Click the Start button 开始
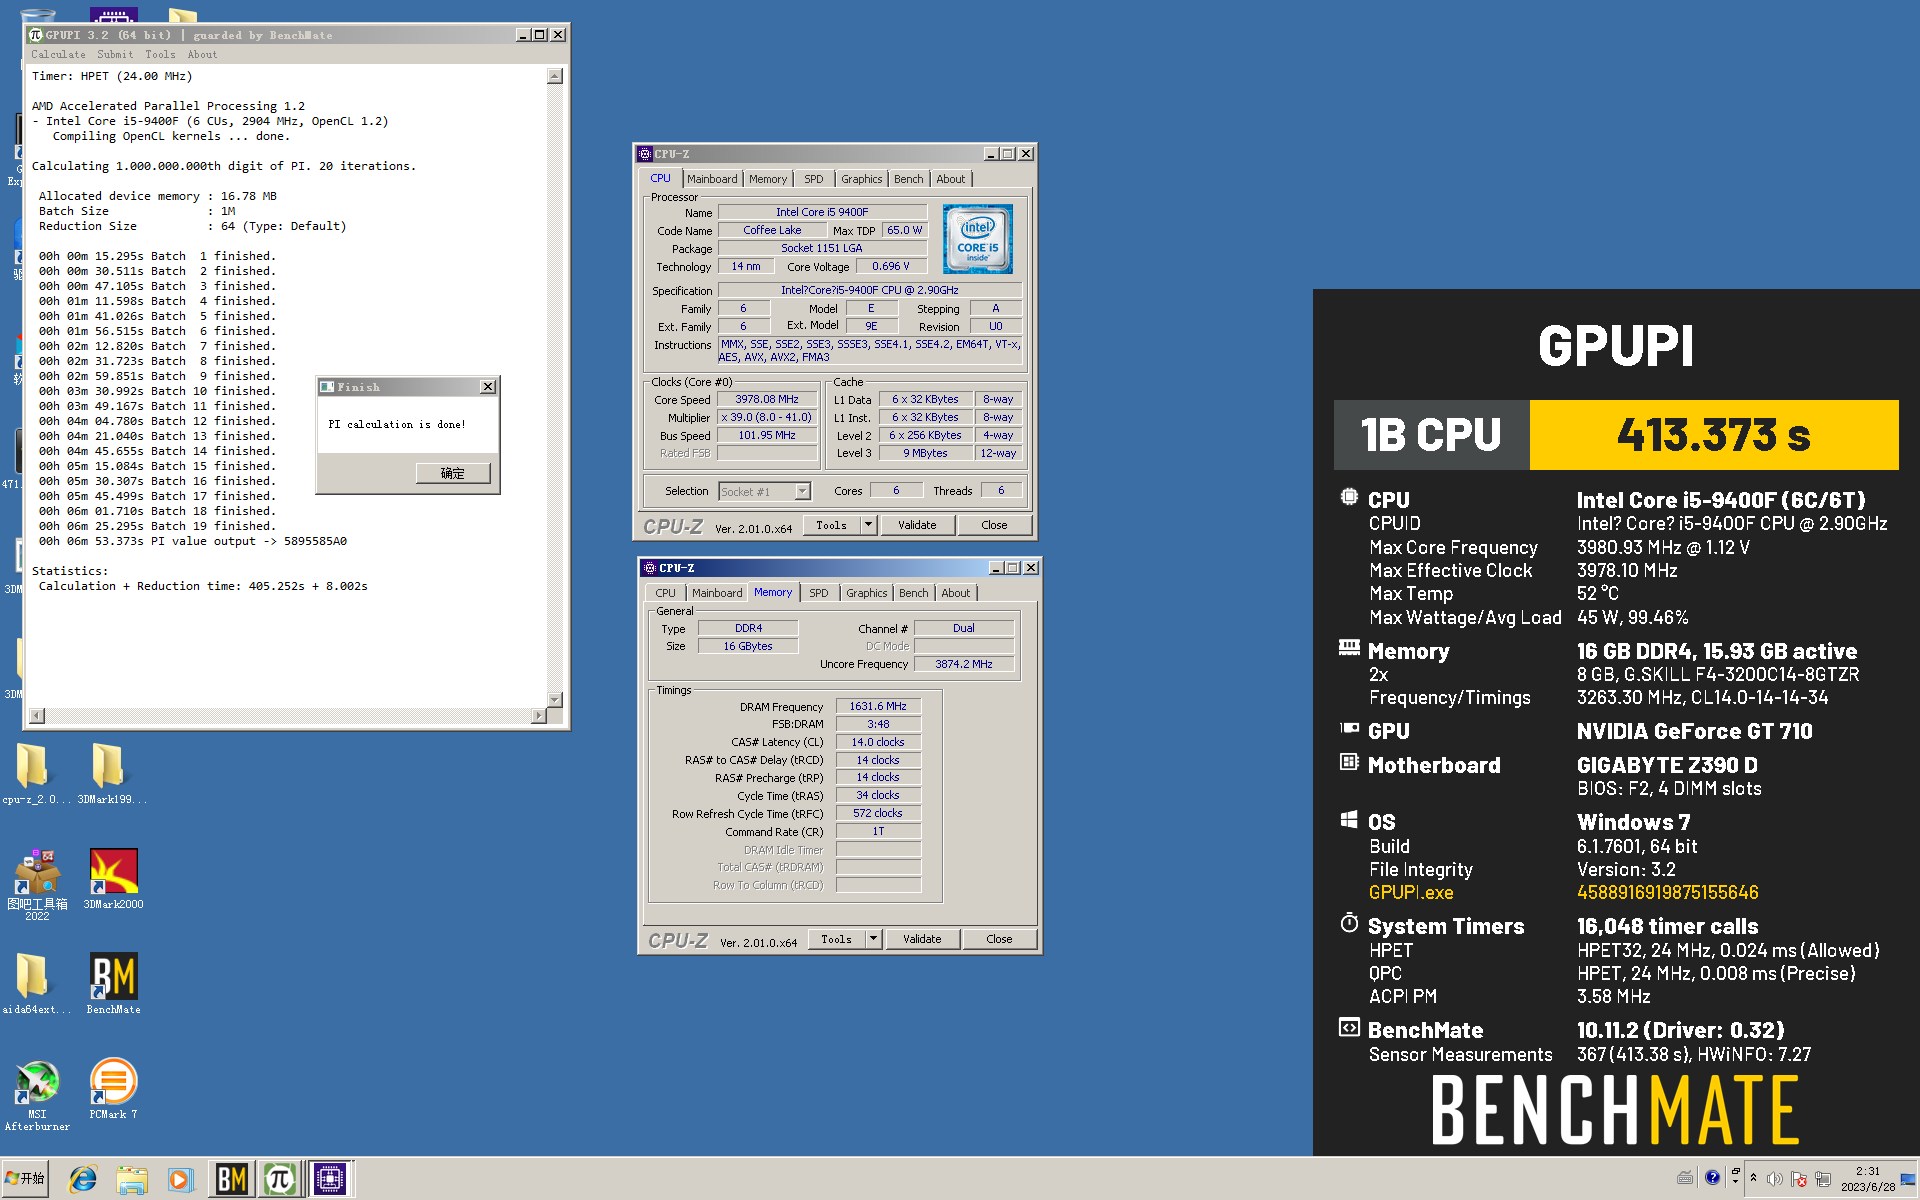This screenshot has width=1920, height=1200. (x=26, y=1179)
